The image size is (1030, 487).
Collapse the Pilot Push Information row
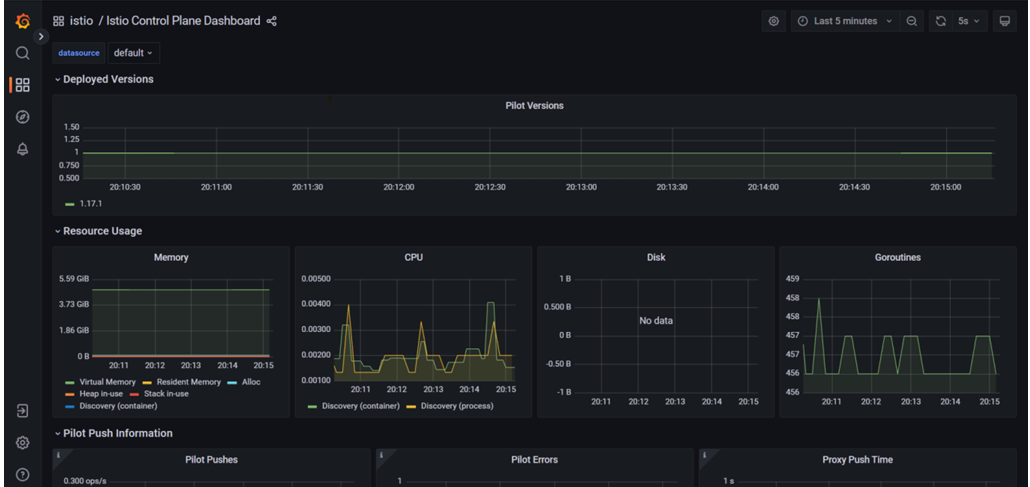(114, 433)
